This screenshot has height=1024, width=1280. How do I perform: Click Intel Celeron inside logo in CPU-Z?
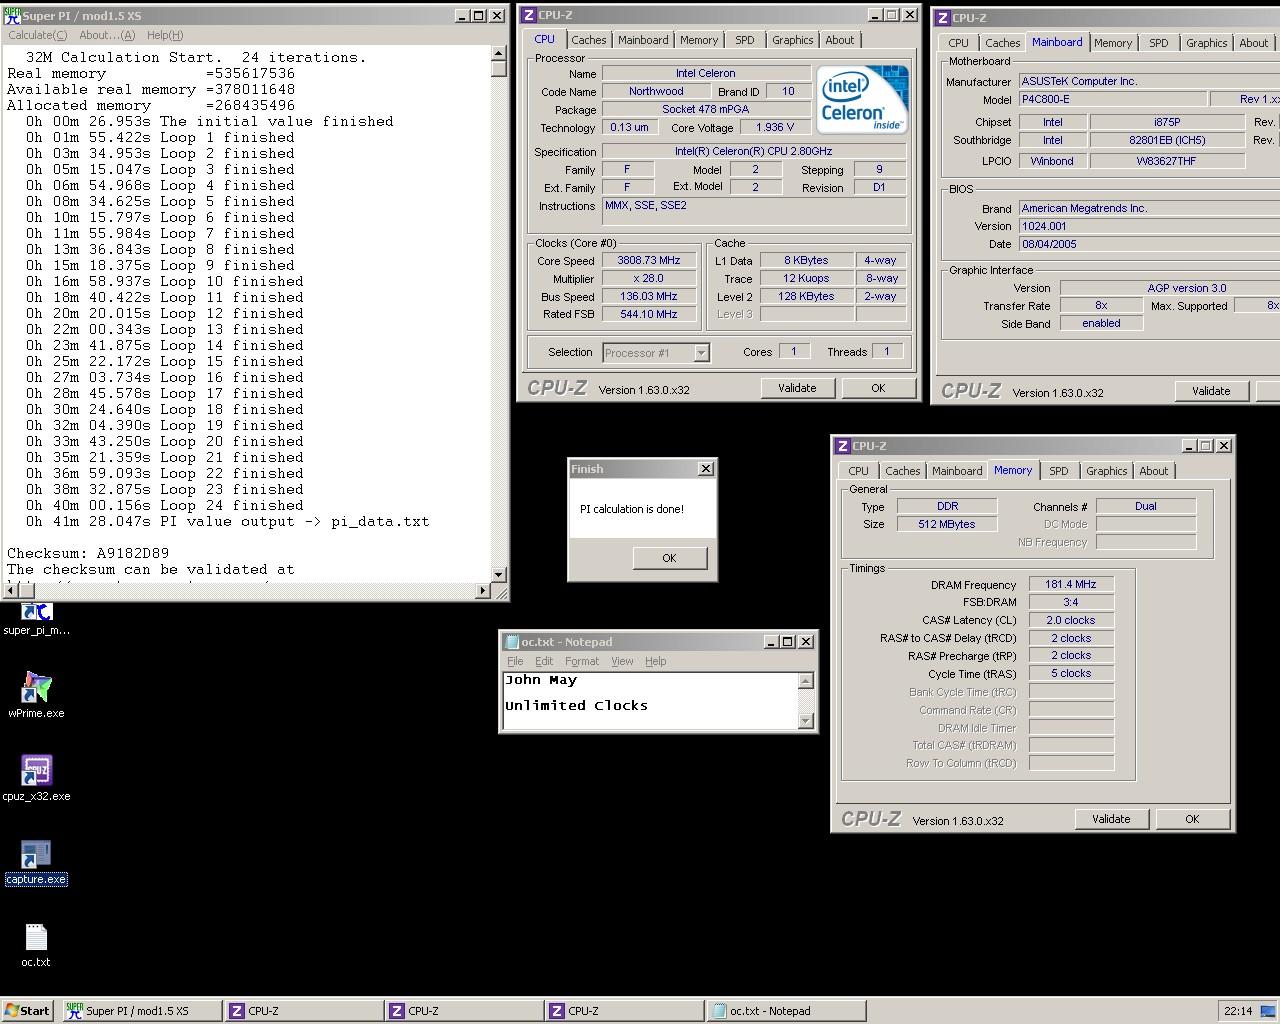pyautogui.click(x=862, y=99)
